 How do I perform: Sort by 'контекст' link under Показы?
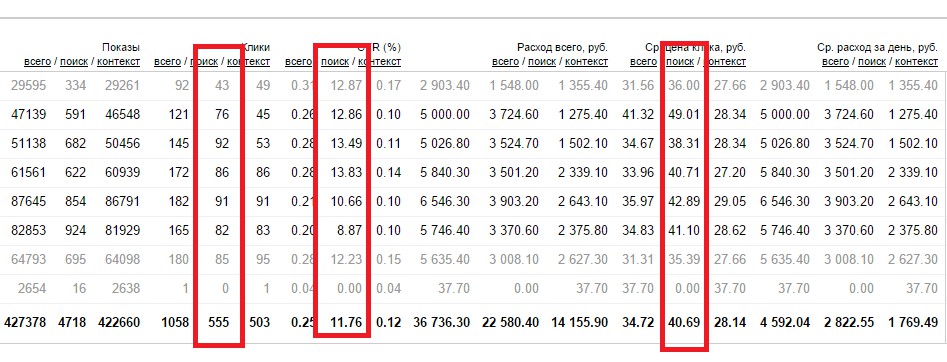[118, 62]
